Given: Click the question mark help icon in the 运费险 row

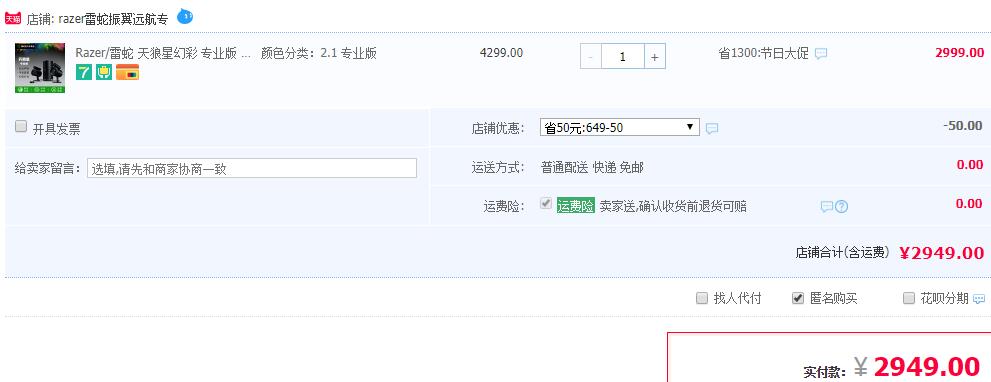Looking at the screenshot, I should tap(841, 206).
